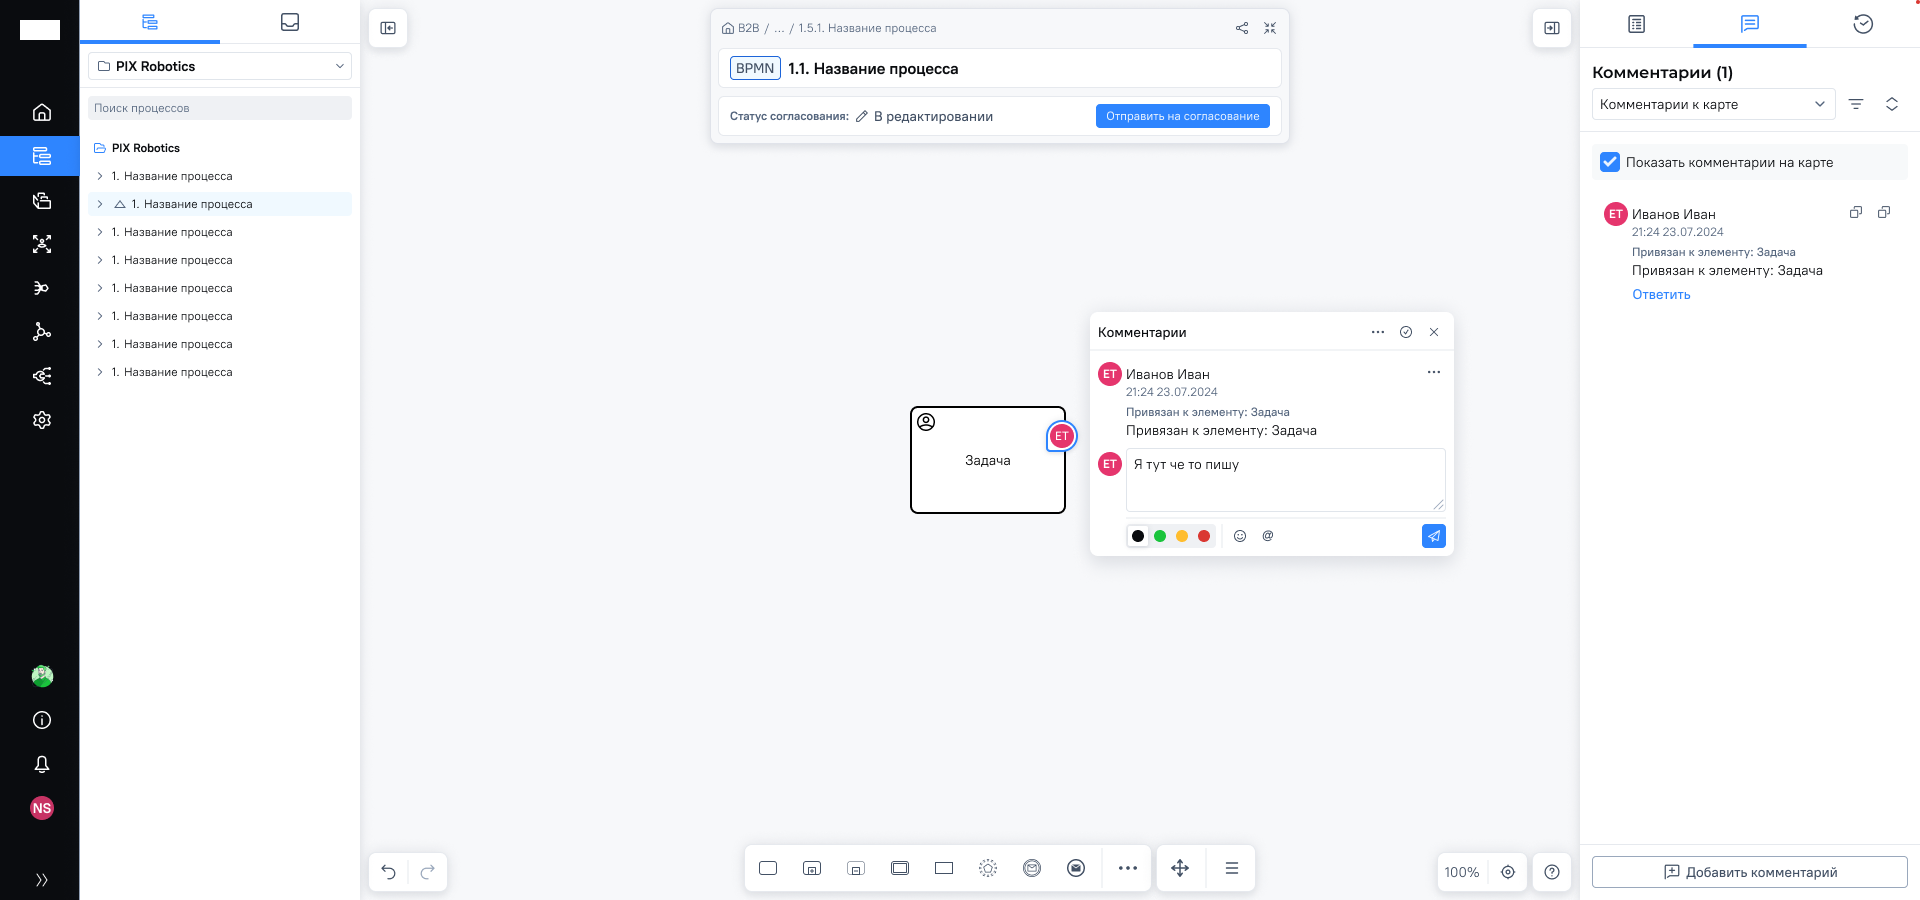Open 'Комментарии к карте' filter dropdown

[x=1712, y=104]
